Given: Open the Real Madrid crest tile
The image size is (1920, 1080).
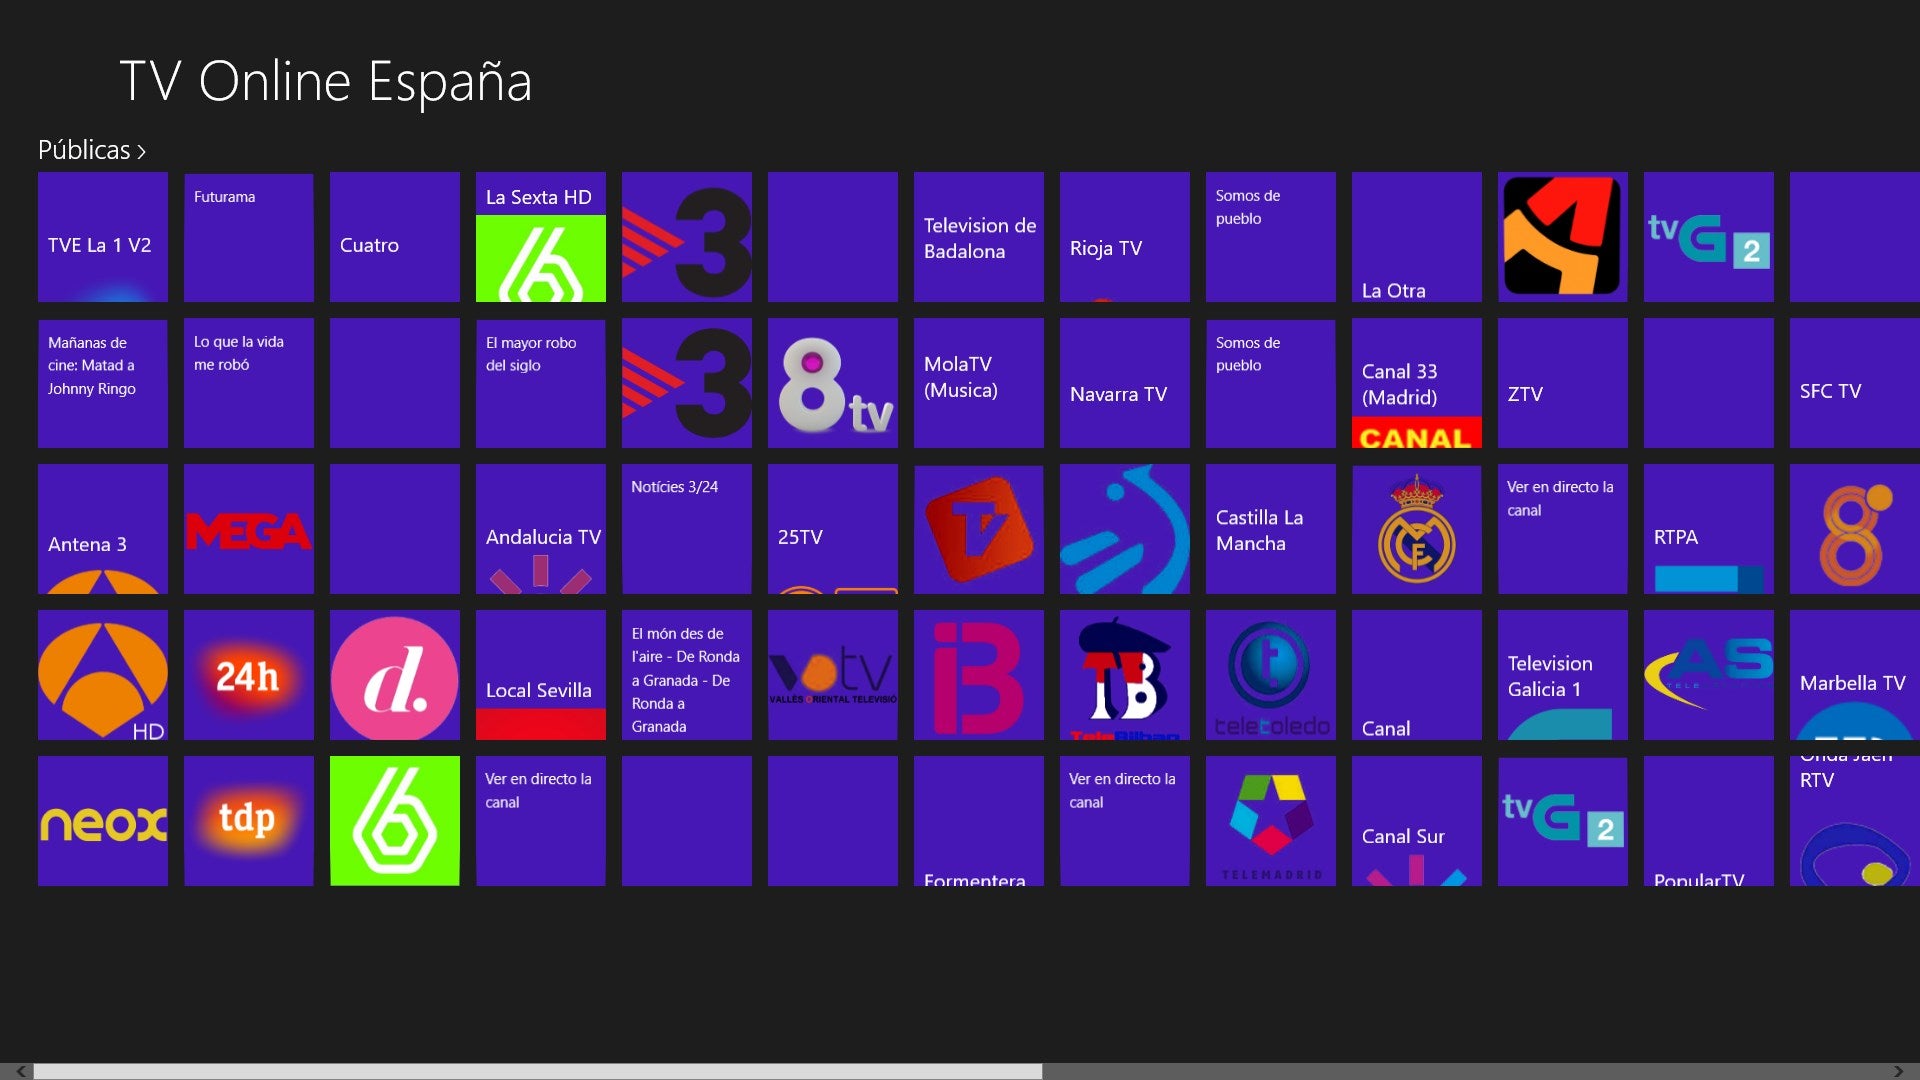Looking at the screenshot, I should 1417,529.
